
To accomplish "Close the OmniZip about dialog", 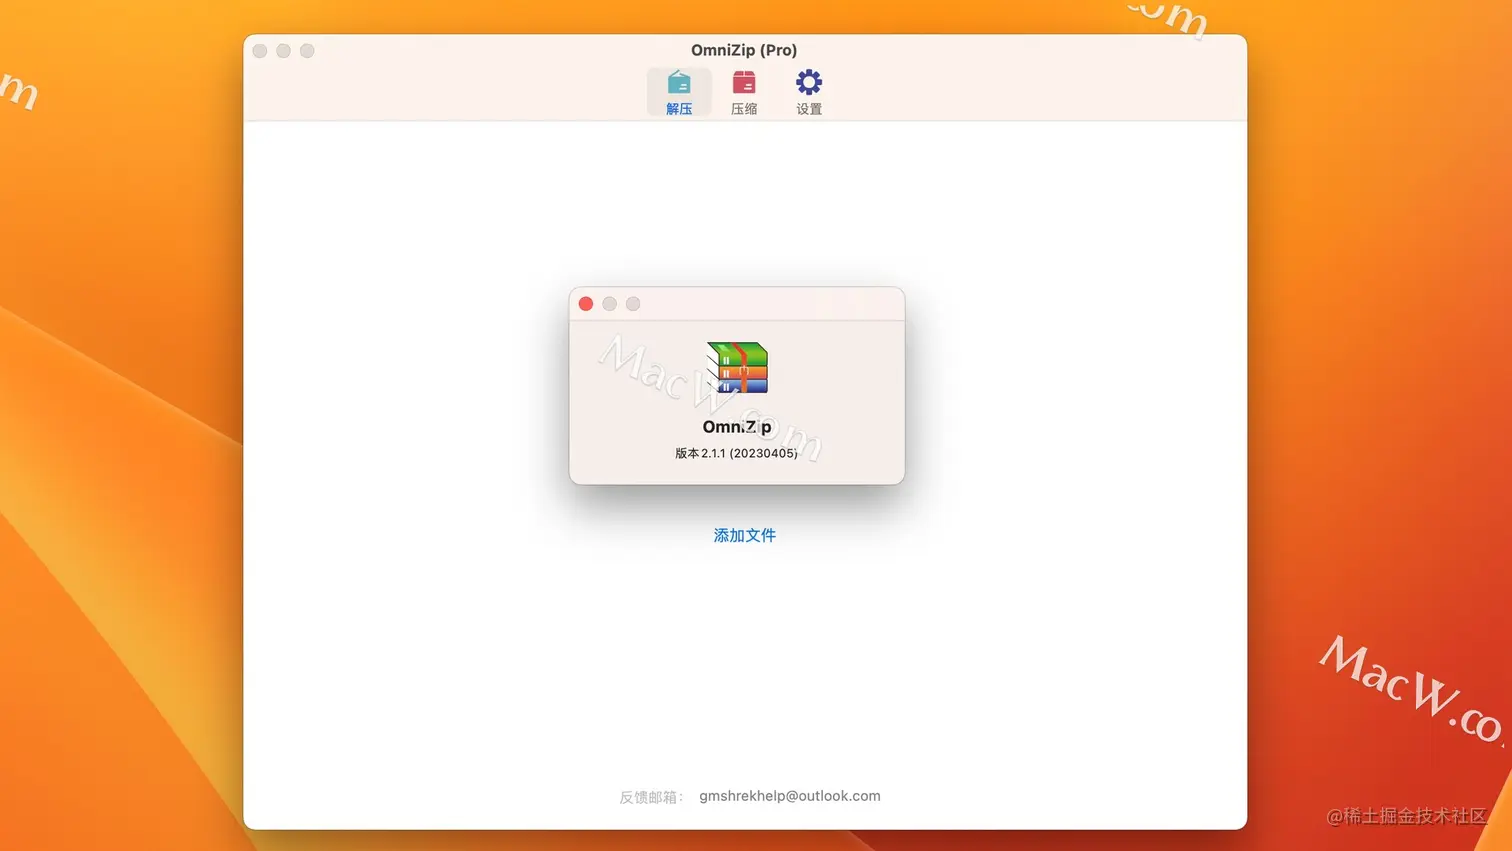I will (x=586, y=304).
